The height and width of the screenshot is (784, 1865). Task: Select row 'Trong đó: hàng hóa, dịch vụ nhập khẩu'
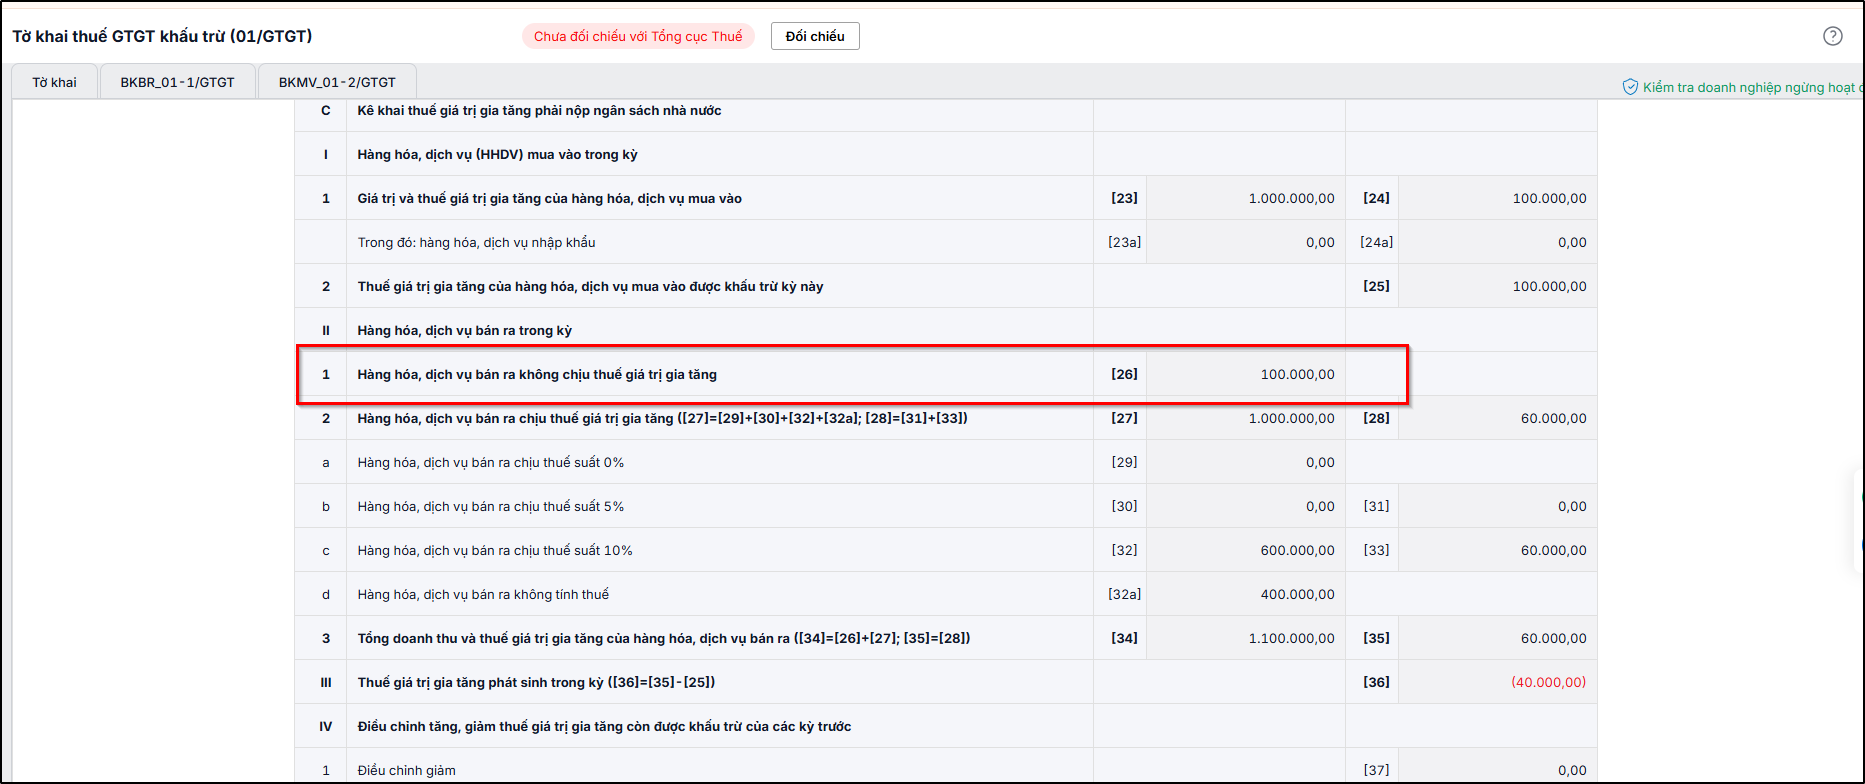[945, 242]
